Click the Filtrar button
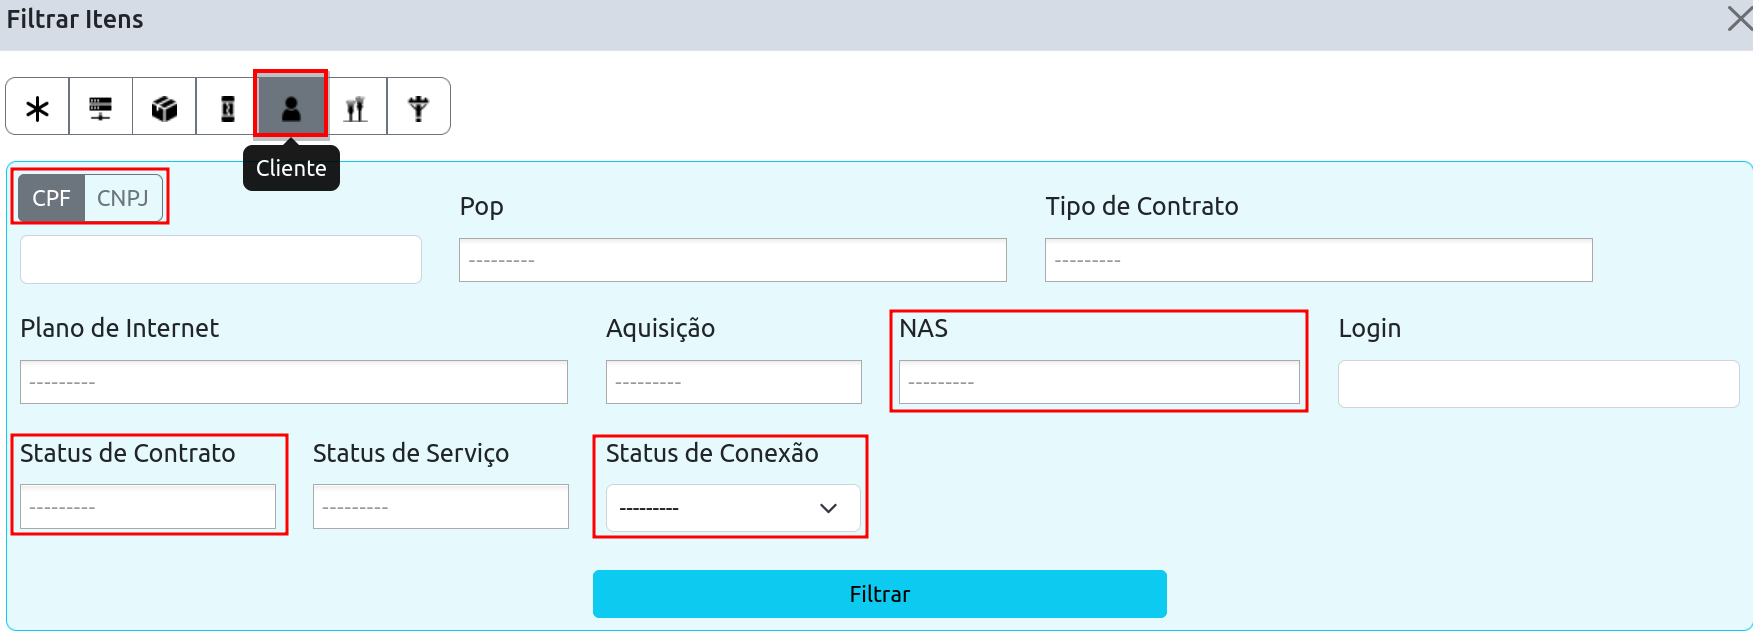This screenshot has width=1753, height=634. point(879,594)
